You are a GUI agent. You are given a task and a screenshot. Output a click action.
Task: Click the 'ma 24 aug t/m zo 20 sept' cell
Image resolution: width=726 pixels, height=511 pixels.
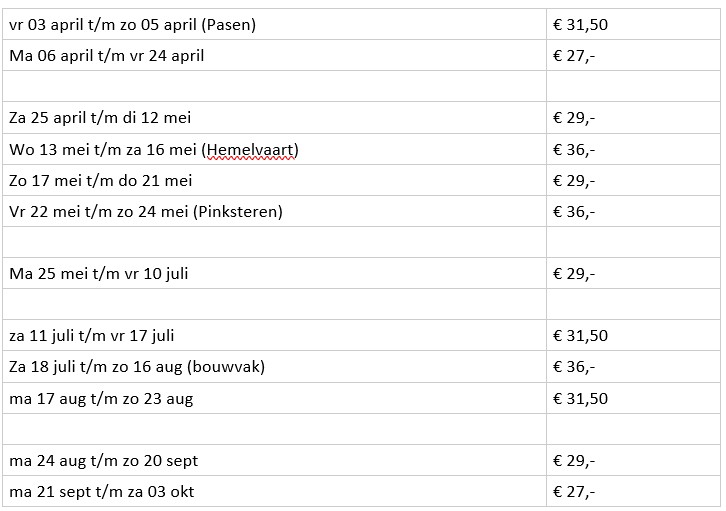pos(103,461)
